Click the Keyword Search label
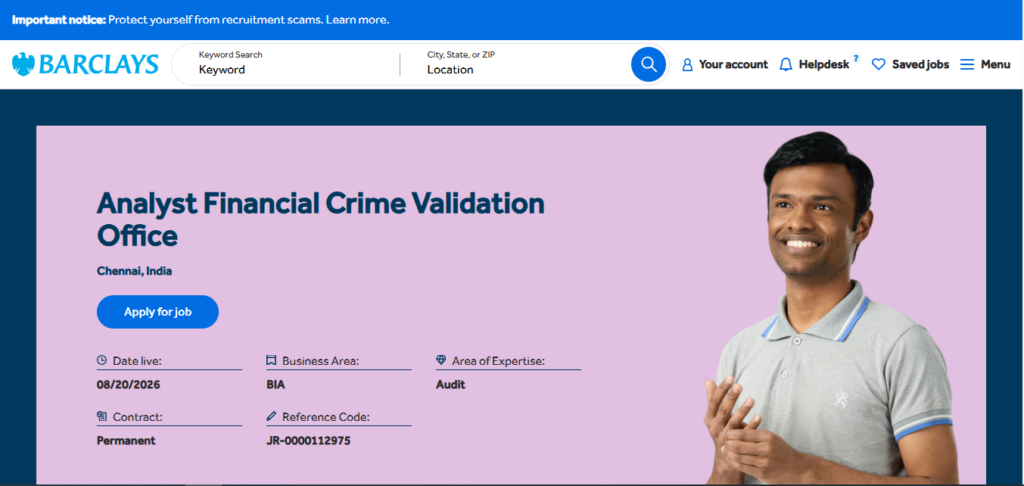 point(231,55)
